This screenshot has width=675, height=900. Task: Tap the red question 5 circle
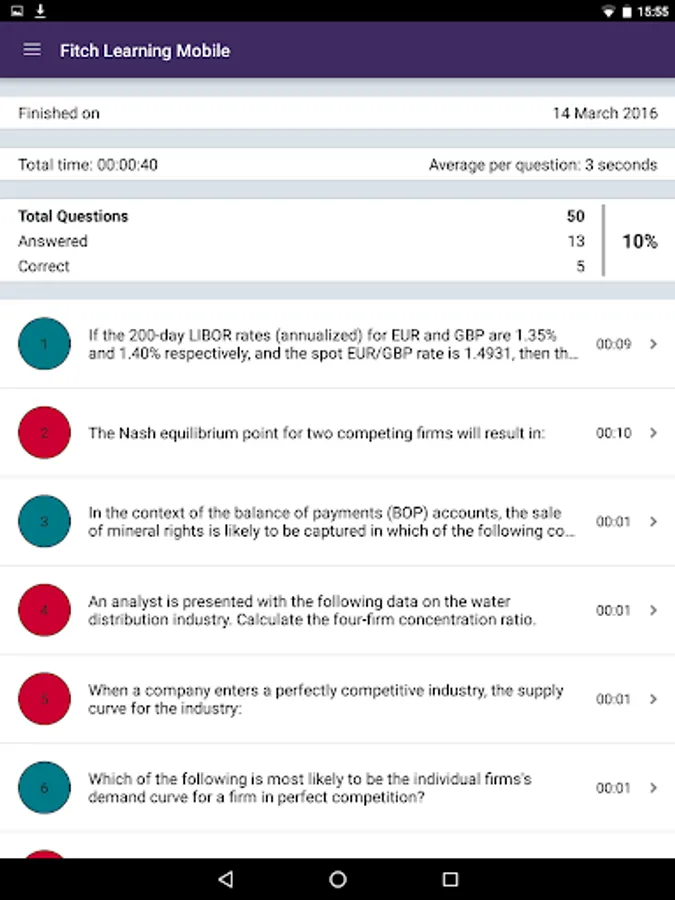pyautogui.click(x=44, y=699)
